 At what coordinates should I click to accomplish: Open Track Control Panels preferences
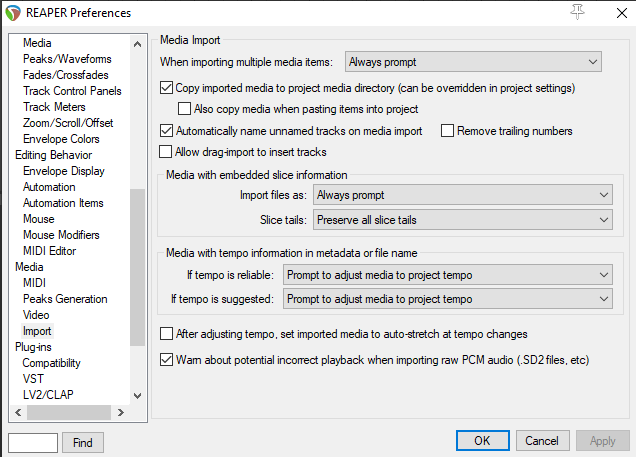(72, 91)
